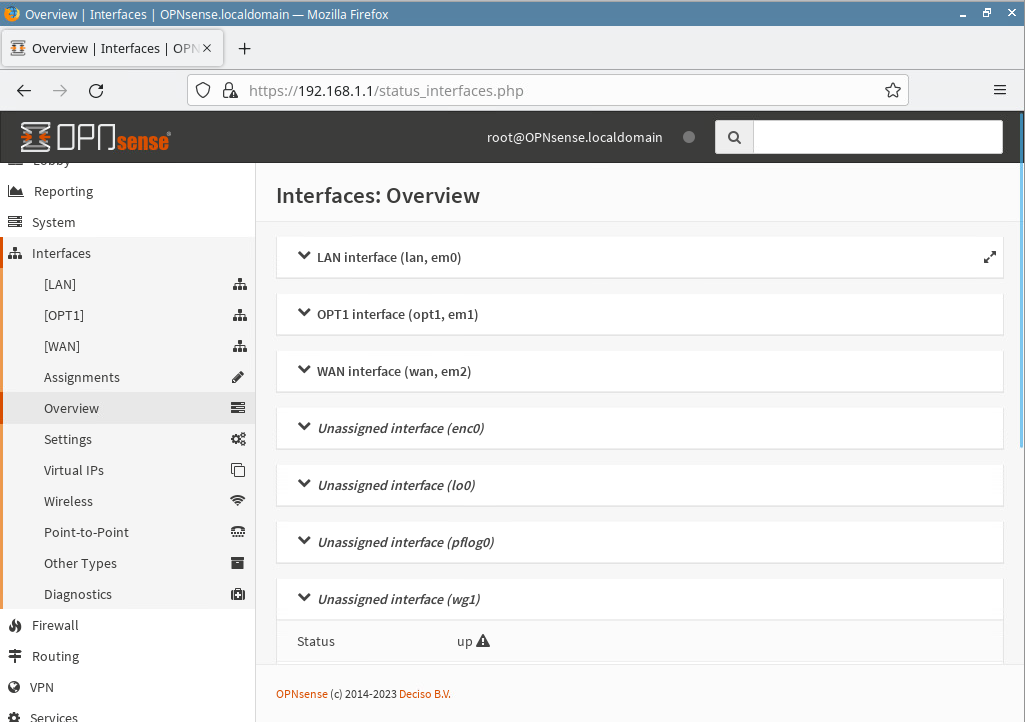Click the bookmark star in address bar
Screen dimensions: 1025x722
892,90
